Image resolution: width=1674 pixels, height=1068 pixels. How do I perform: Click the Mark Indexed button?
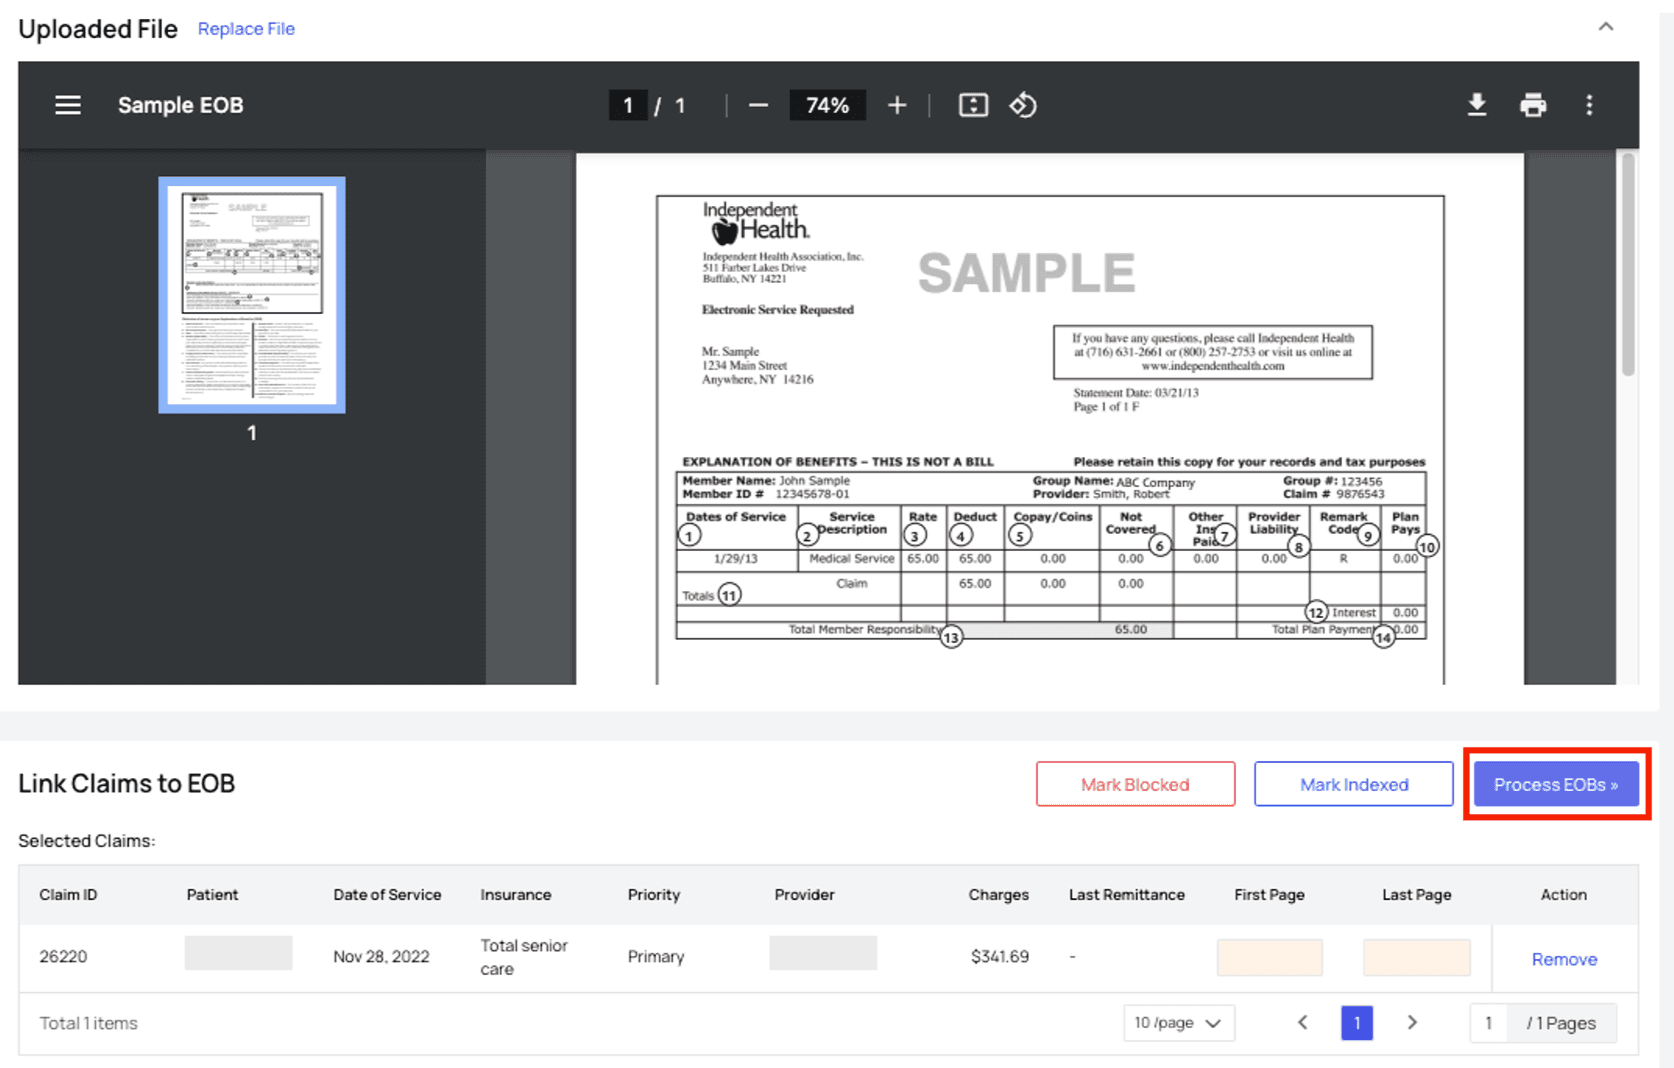pyautogui.click(x=1354, y=784)
